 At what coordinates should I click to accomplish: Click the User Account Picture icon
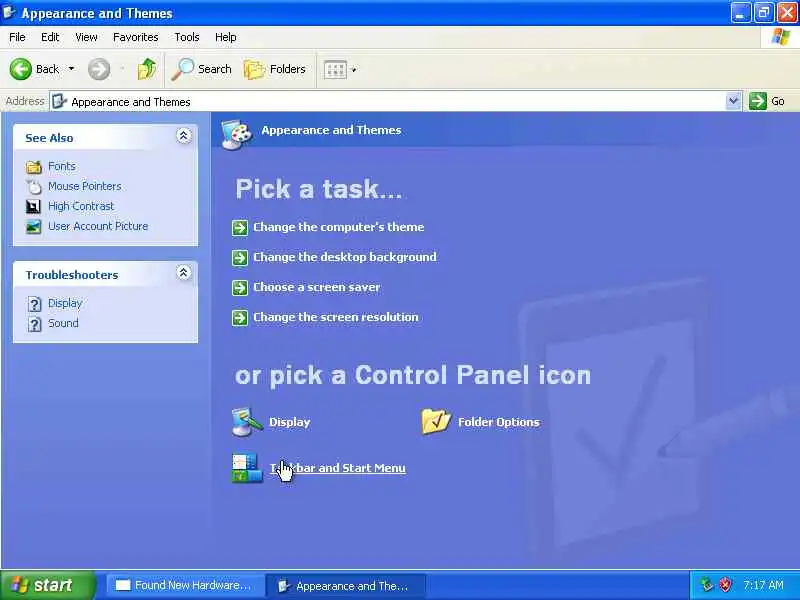coord(34,227)
